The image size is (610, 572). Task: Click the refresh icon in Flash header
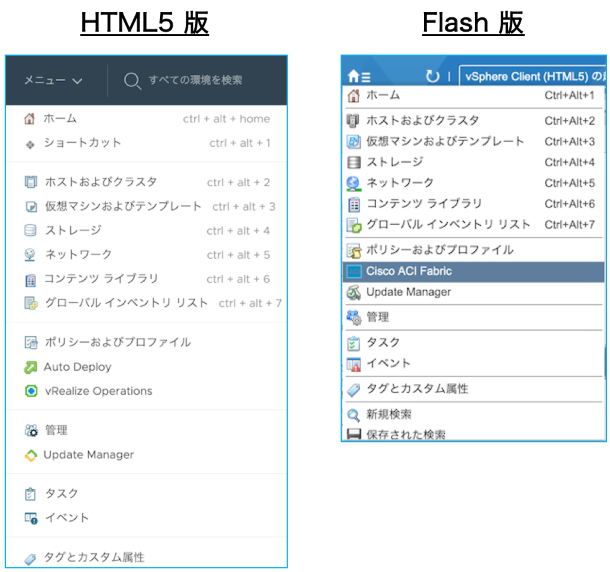(432, 76)
